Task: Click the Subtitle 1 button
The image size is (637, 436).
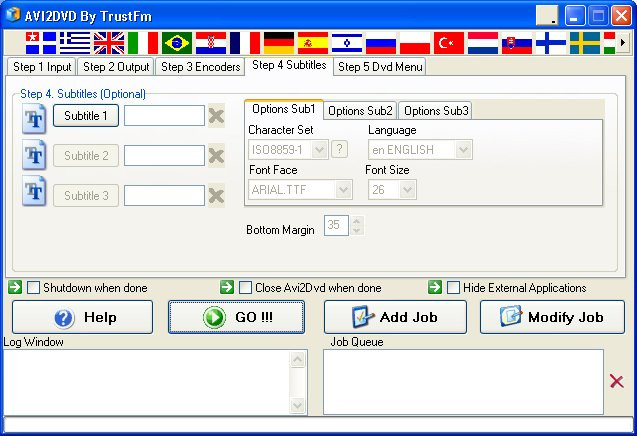Action: (x=86, y=116)
